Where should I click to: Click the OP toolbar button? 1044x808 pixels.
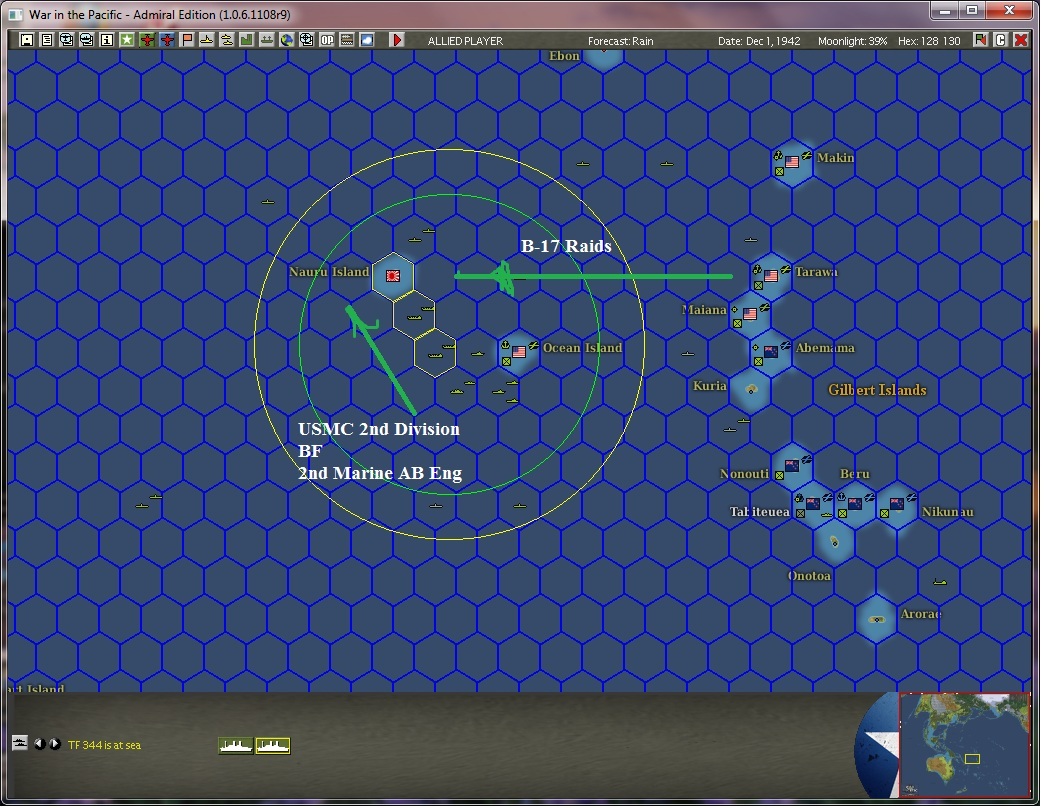coord(326,40)
